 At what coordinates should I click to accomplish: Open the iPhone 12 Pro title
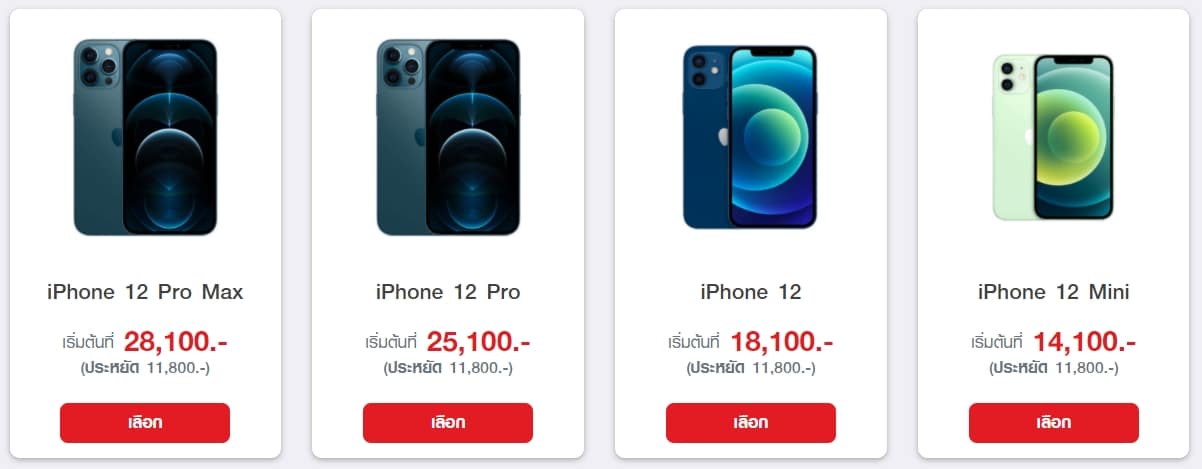(x=448, y=293)
